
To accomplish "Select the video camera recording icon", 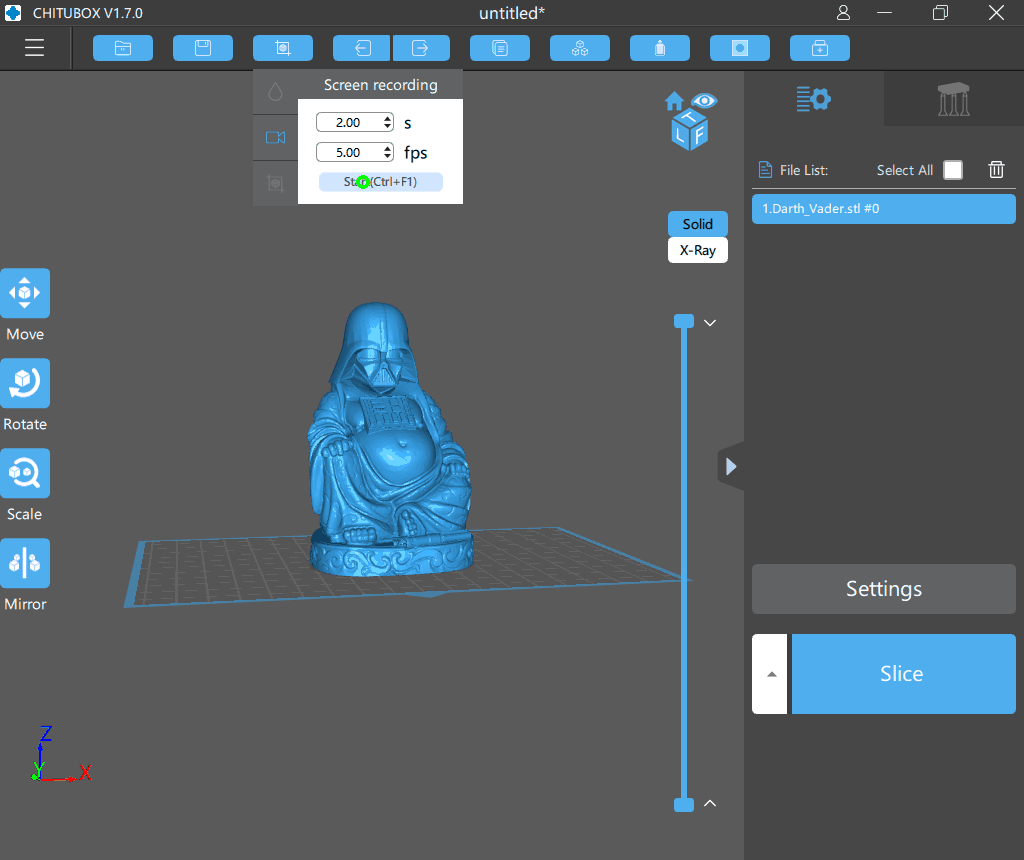I will pyautogui.click(x=276, y=138).
